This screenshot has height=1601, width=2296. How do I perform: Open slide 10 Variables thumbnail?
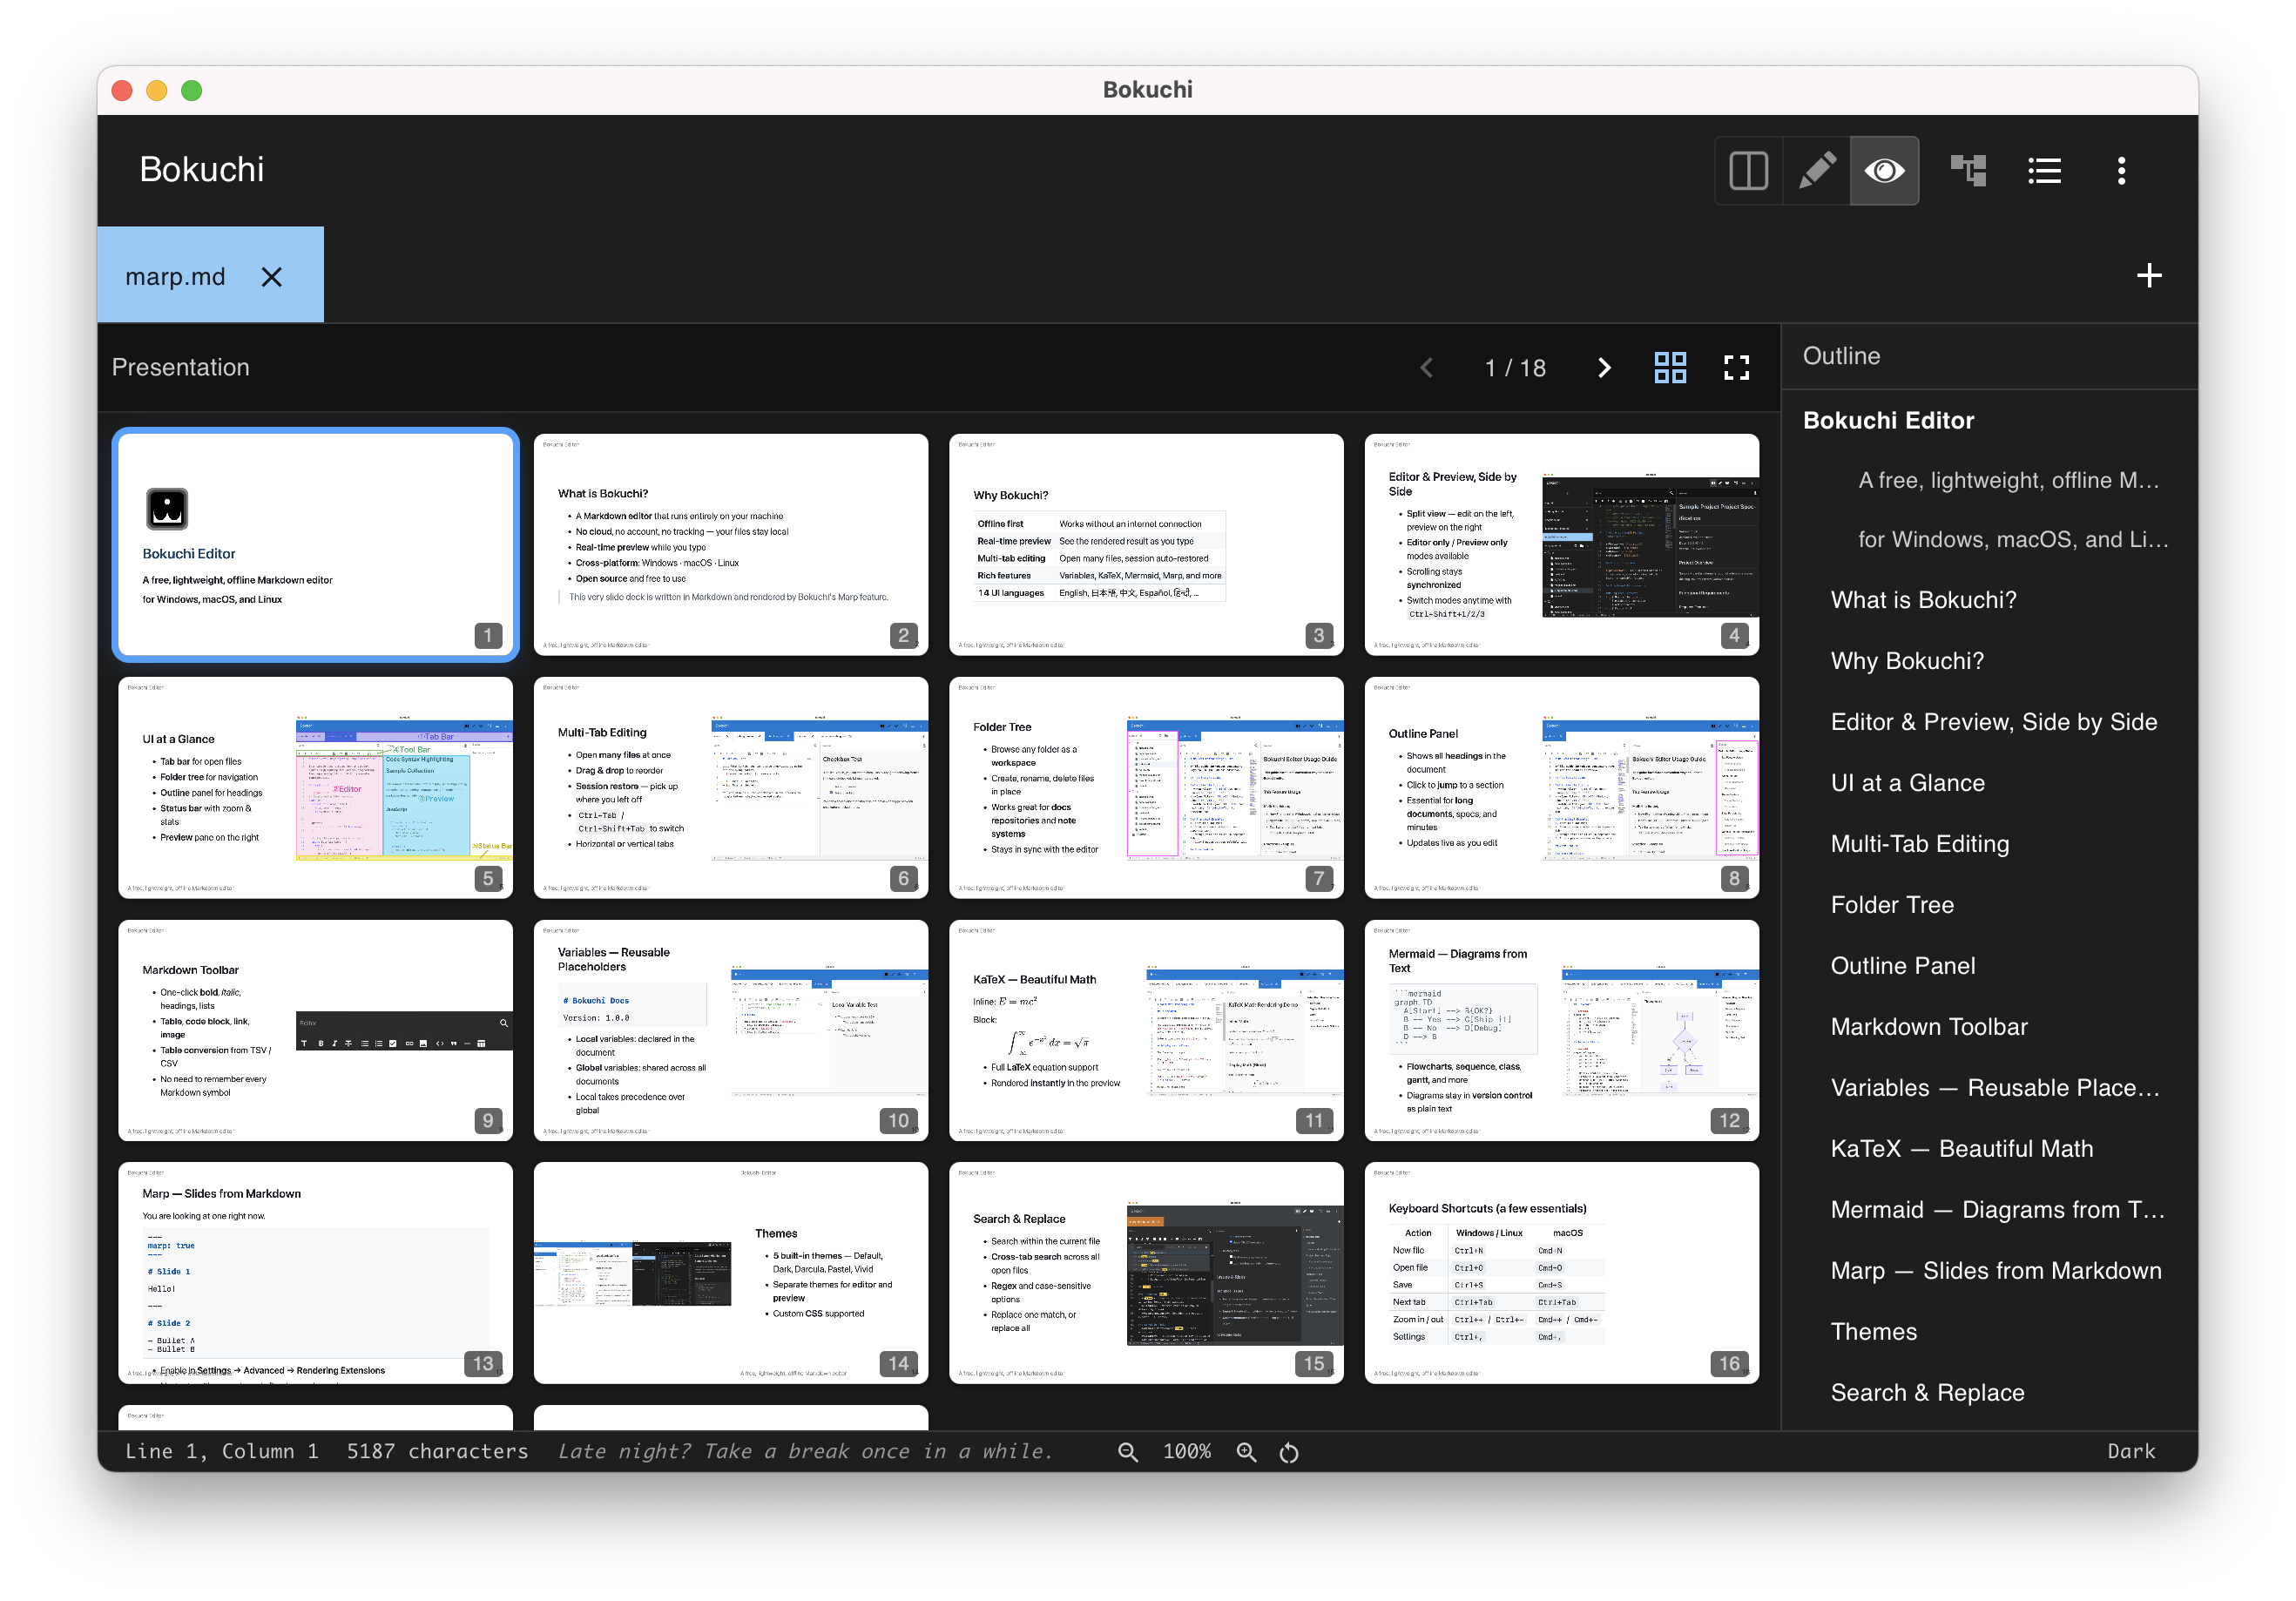(731, 1031)
